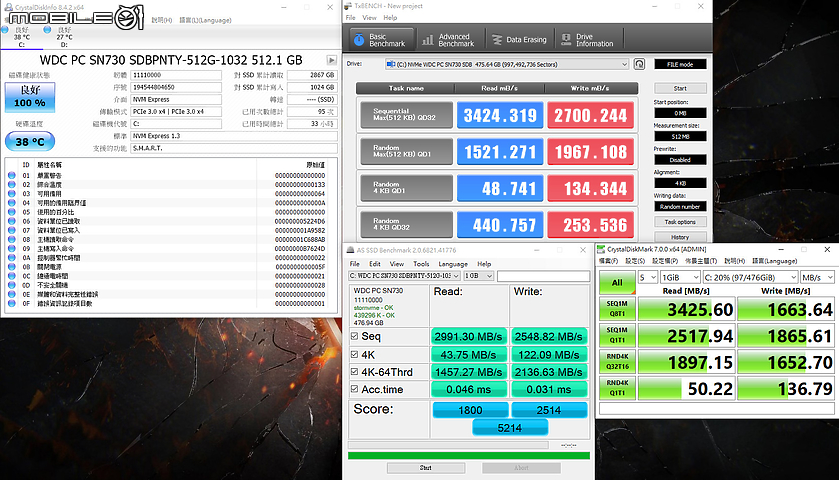The image size is (839, 480).
Task: Uncheck the Seq test in AS SSD
Action: pos(354,336)
